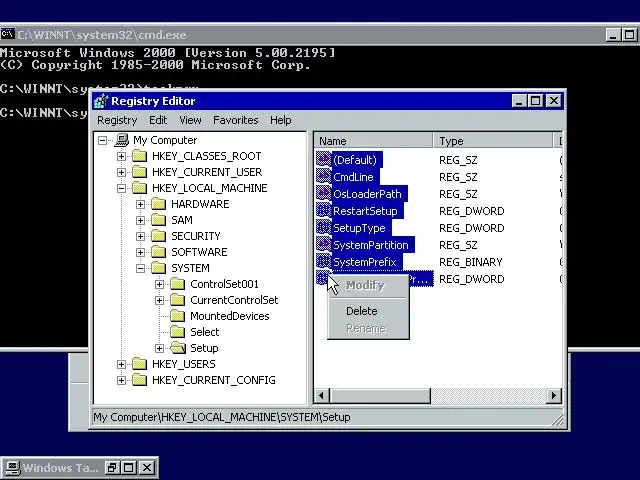
Task: Click the SystemPrefix binary value icon
Action: click(x=324, y=262)
